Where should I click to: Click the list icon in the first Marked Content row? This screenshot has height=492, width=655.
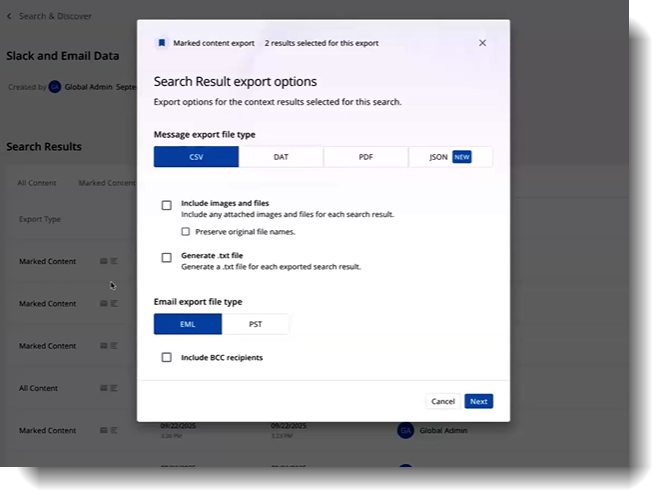(x=114, y=261)
